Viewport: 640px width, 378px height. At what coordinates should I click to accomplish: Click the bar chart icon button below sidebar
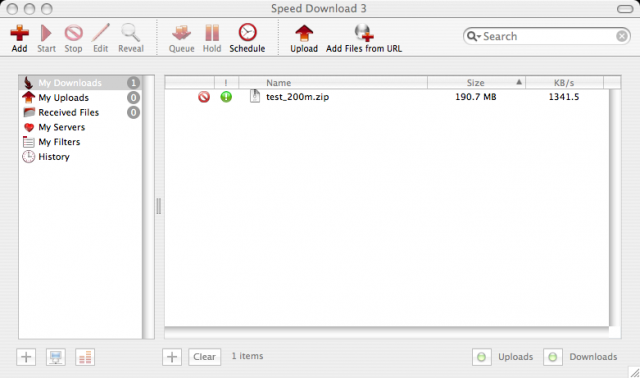85,357
